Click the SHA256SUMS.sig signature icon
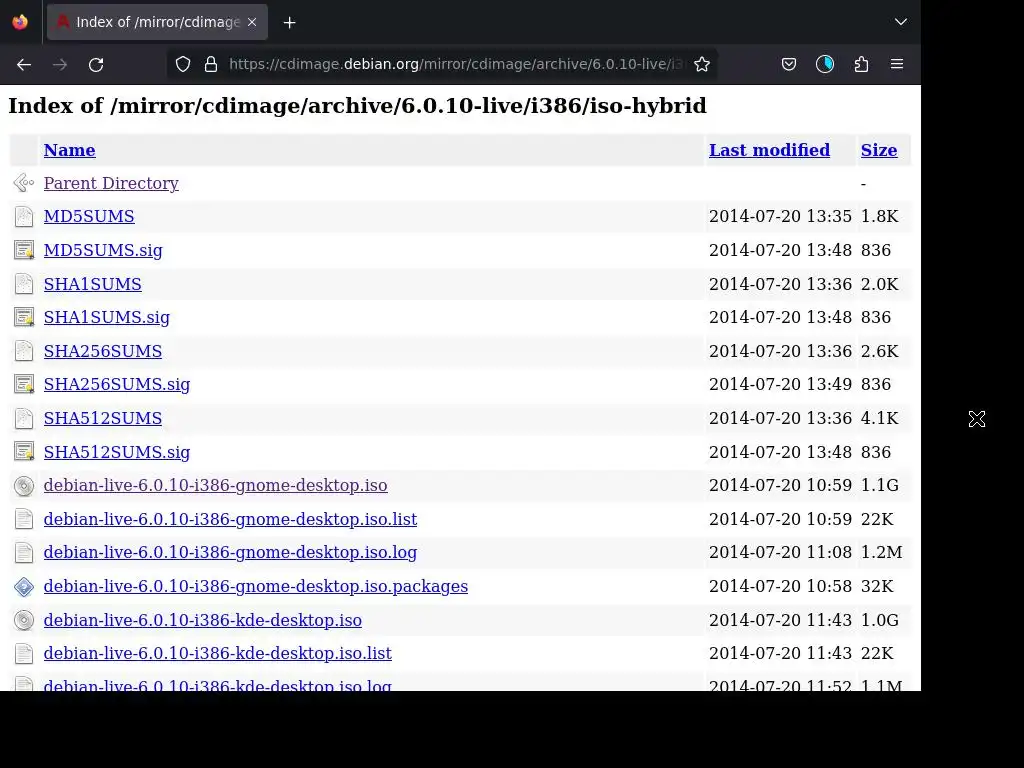1024x768 pixels. tap(24, 385)
